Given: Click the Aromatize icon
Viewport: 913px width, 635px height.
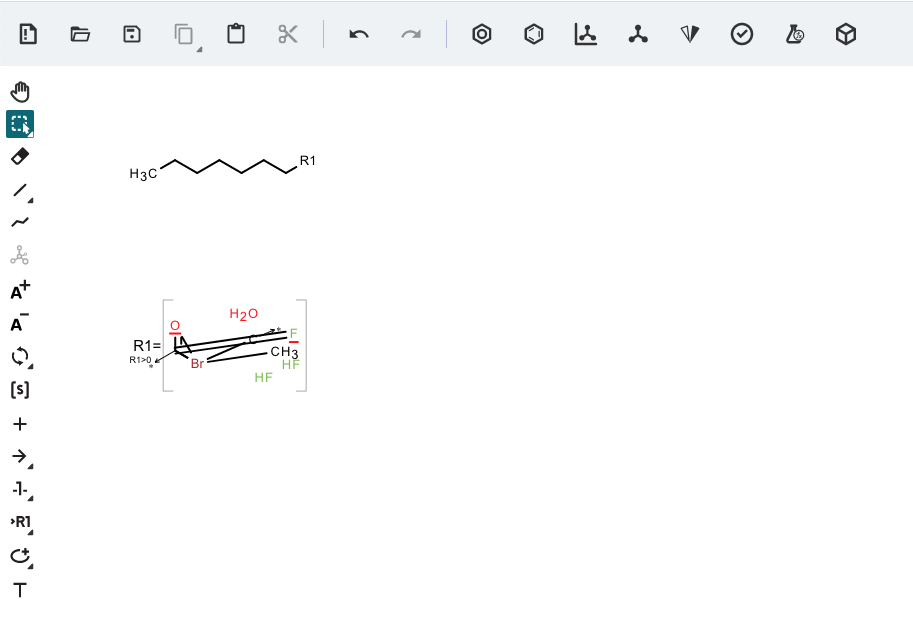Looking at the screenshot, I should pos(482,34).
